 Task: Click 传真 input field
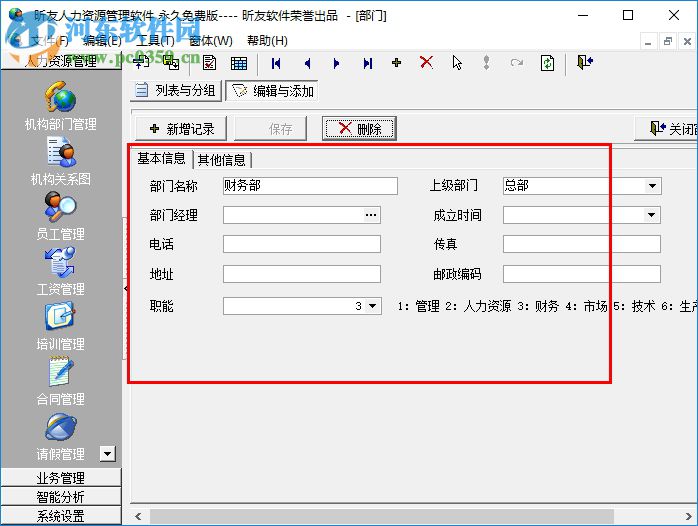[x=582, y=244]
